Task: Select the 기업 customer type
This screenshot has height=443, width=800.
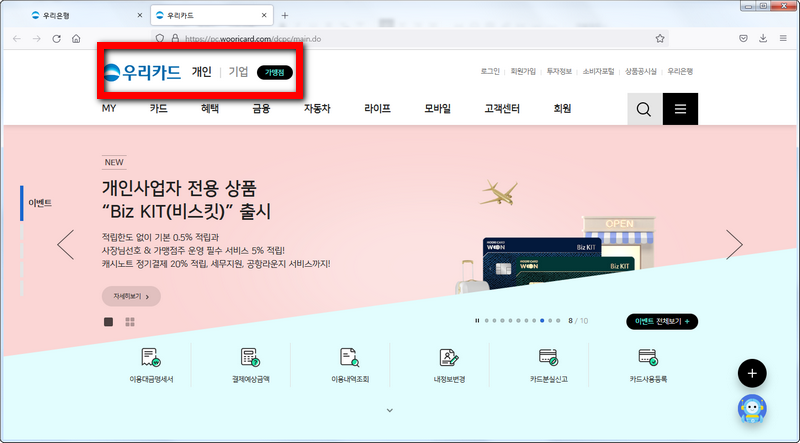Action: click(x=238, y=72)
